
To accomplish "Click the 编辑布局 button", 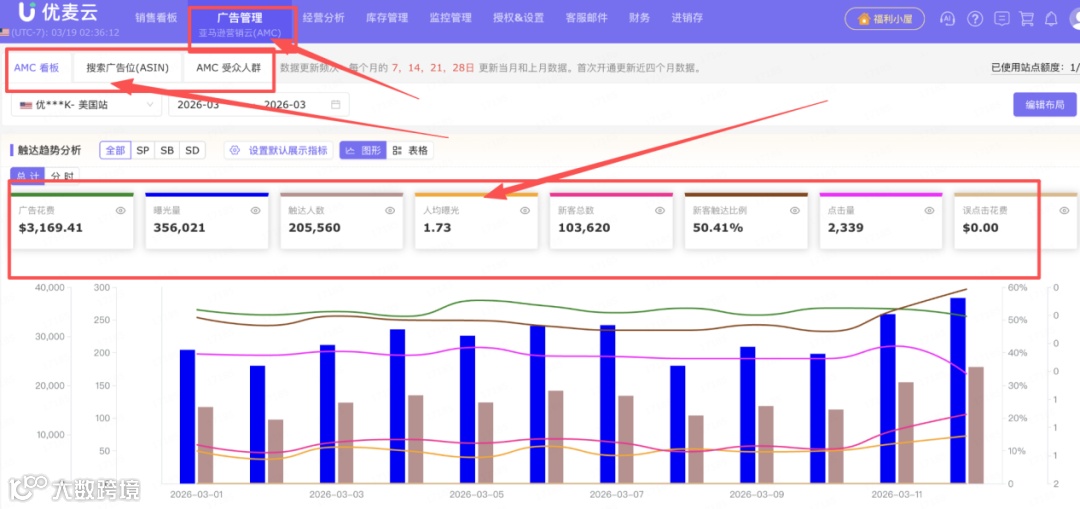I will (1044, 105).
